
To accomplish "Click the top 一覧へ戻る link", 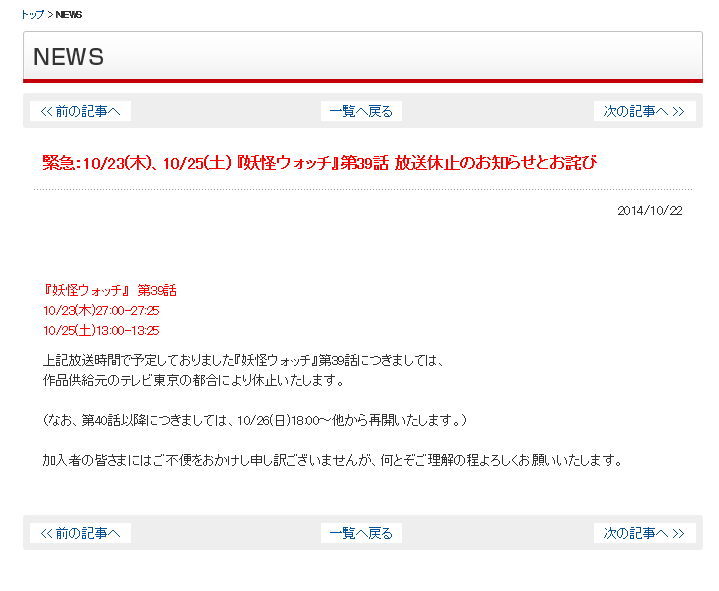I will tap(361, 111).
